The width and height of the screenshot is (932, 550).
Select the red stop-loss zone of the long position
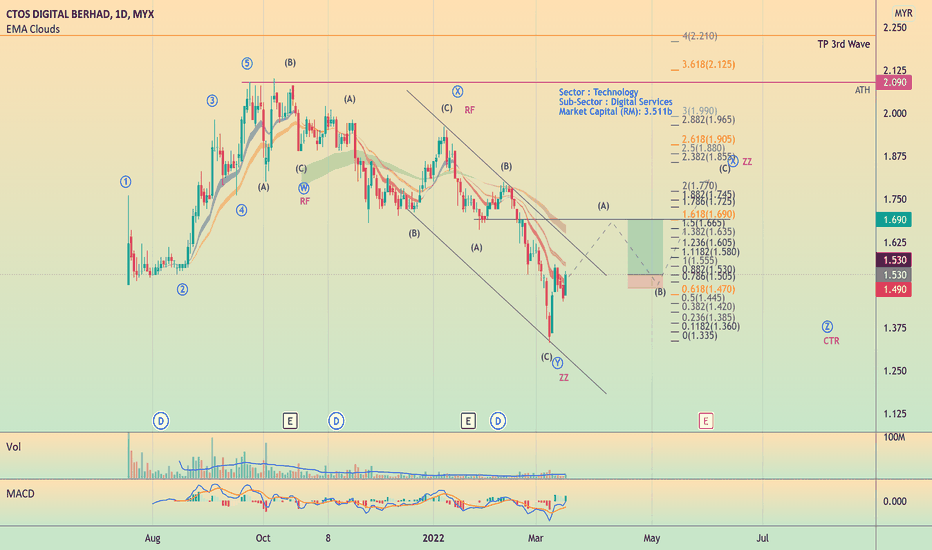646,282
